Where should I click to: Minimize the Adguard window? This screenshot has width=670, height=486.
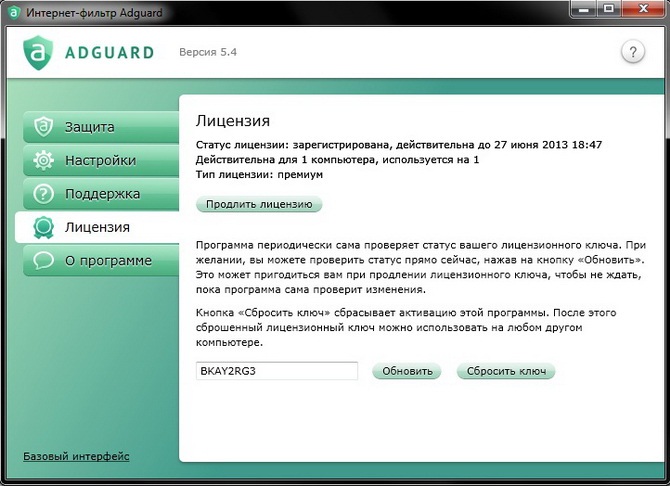coord(583,9)
